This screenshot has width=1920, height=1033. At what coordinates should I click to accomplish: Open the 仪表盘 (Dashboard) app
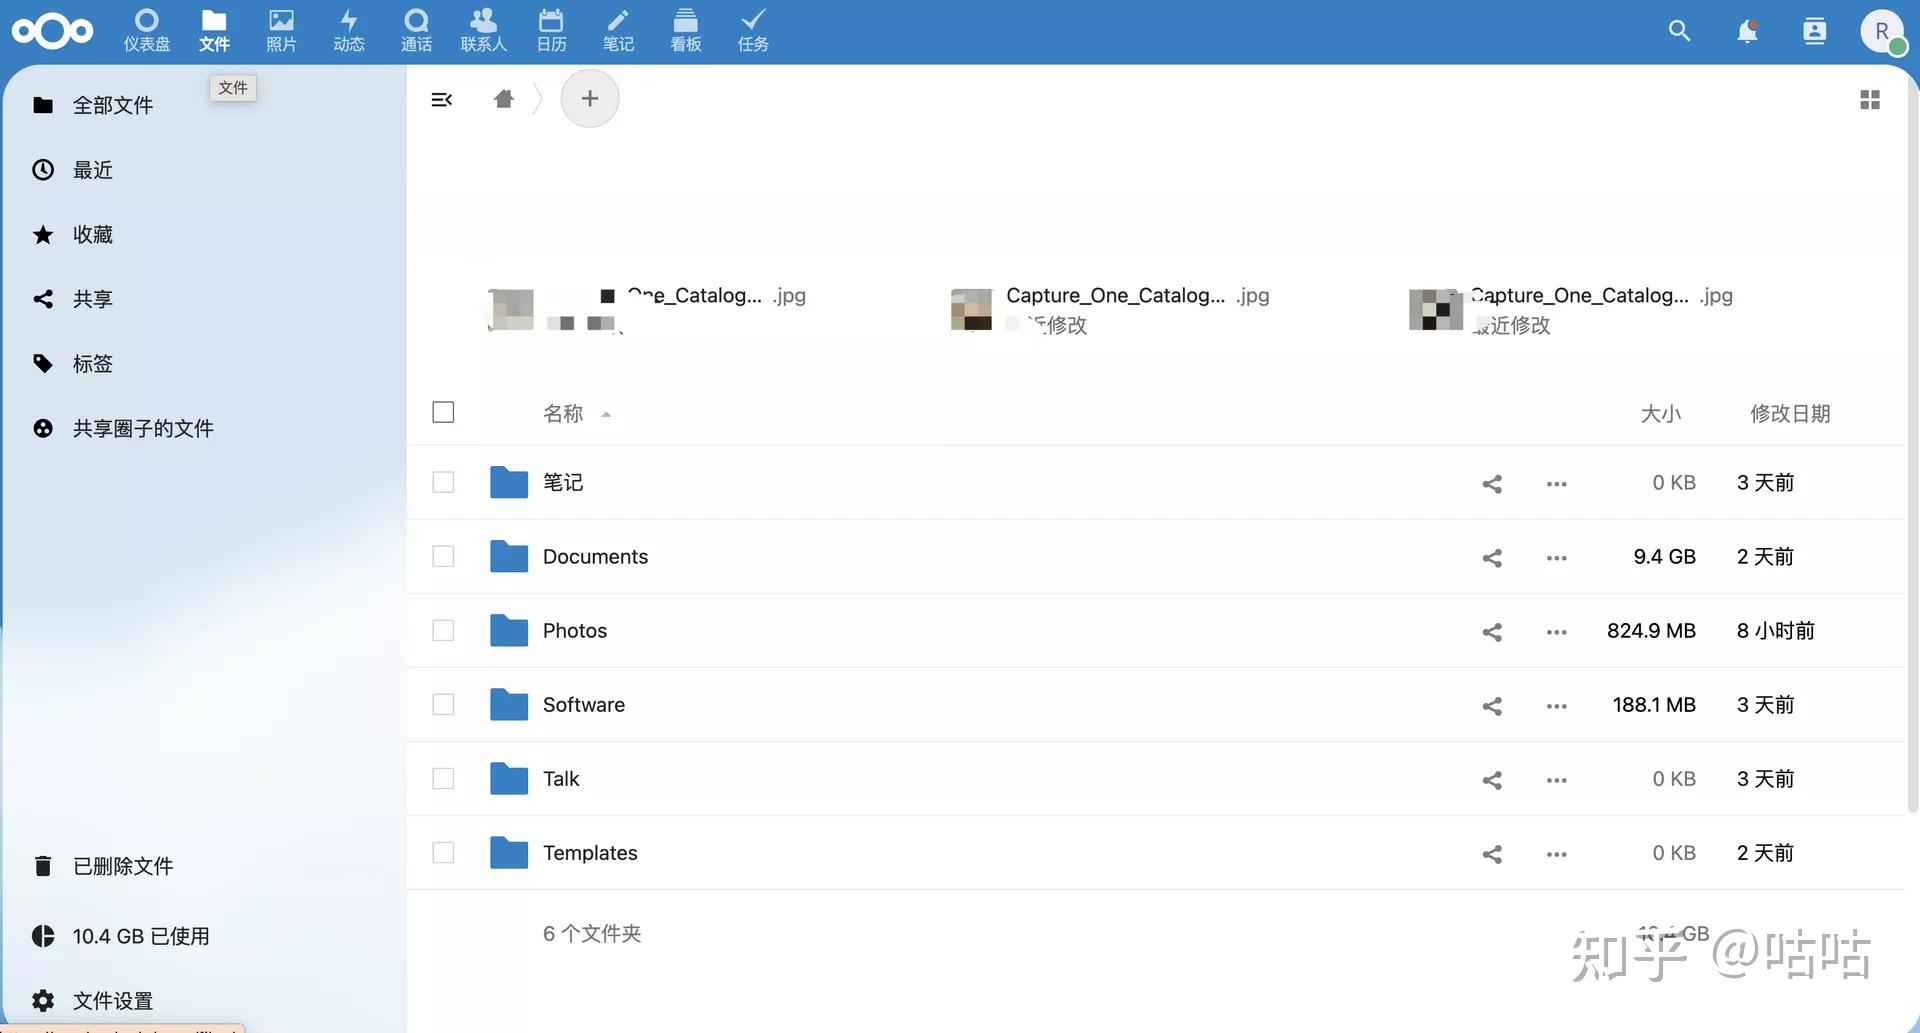147,30
